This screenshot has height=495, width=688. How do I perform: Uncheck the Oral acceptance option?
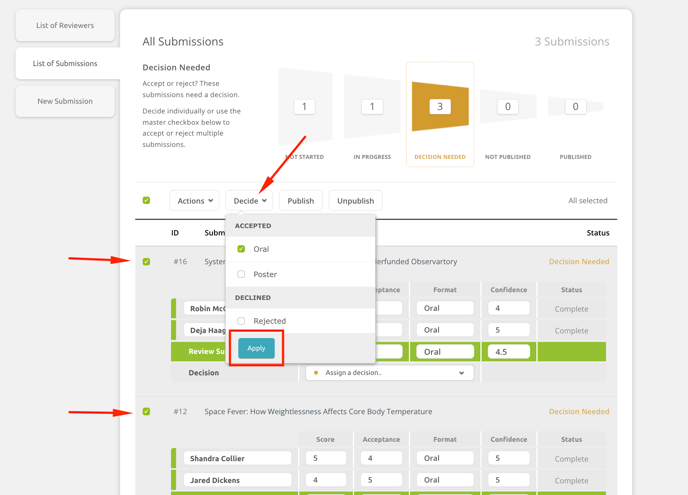click(241, 249)
